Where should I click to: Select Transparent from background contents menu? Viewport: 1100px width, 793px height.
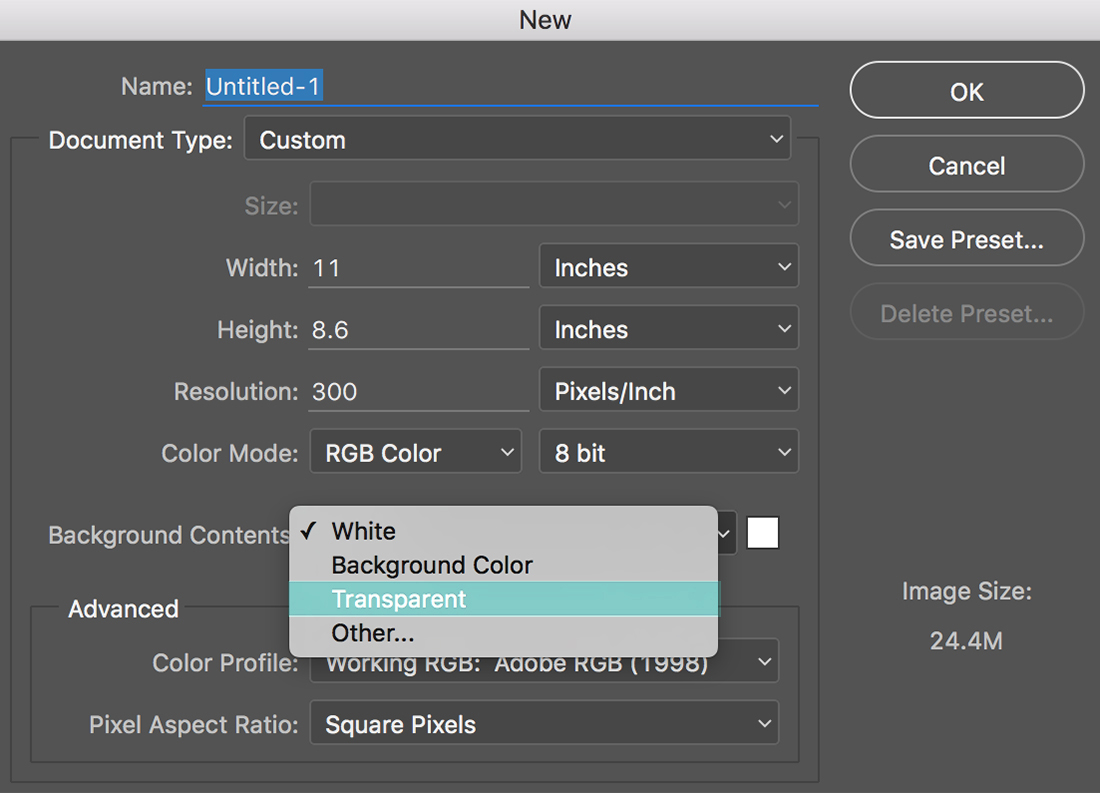(504, 599)
